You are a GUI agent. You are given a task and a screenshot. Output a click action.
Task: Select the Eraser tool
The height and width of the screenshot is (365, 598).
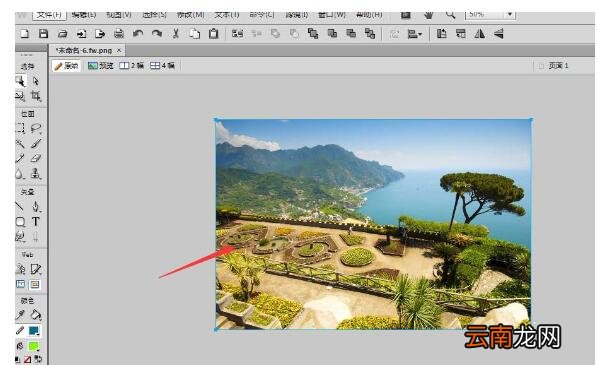click(36, 158)
